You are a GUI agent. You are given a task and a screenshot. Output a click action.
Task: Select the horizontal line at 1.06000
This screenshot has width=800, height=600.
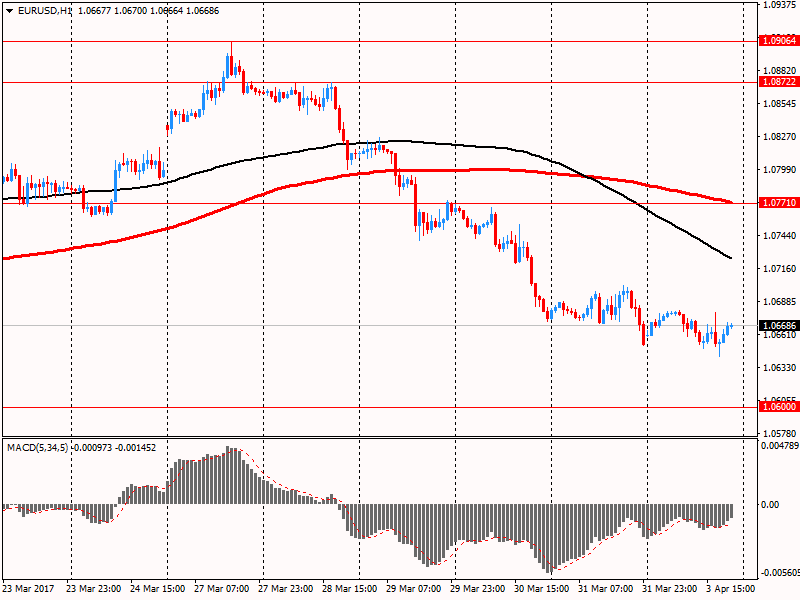378,408
